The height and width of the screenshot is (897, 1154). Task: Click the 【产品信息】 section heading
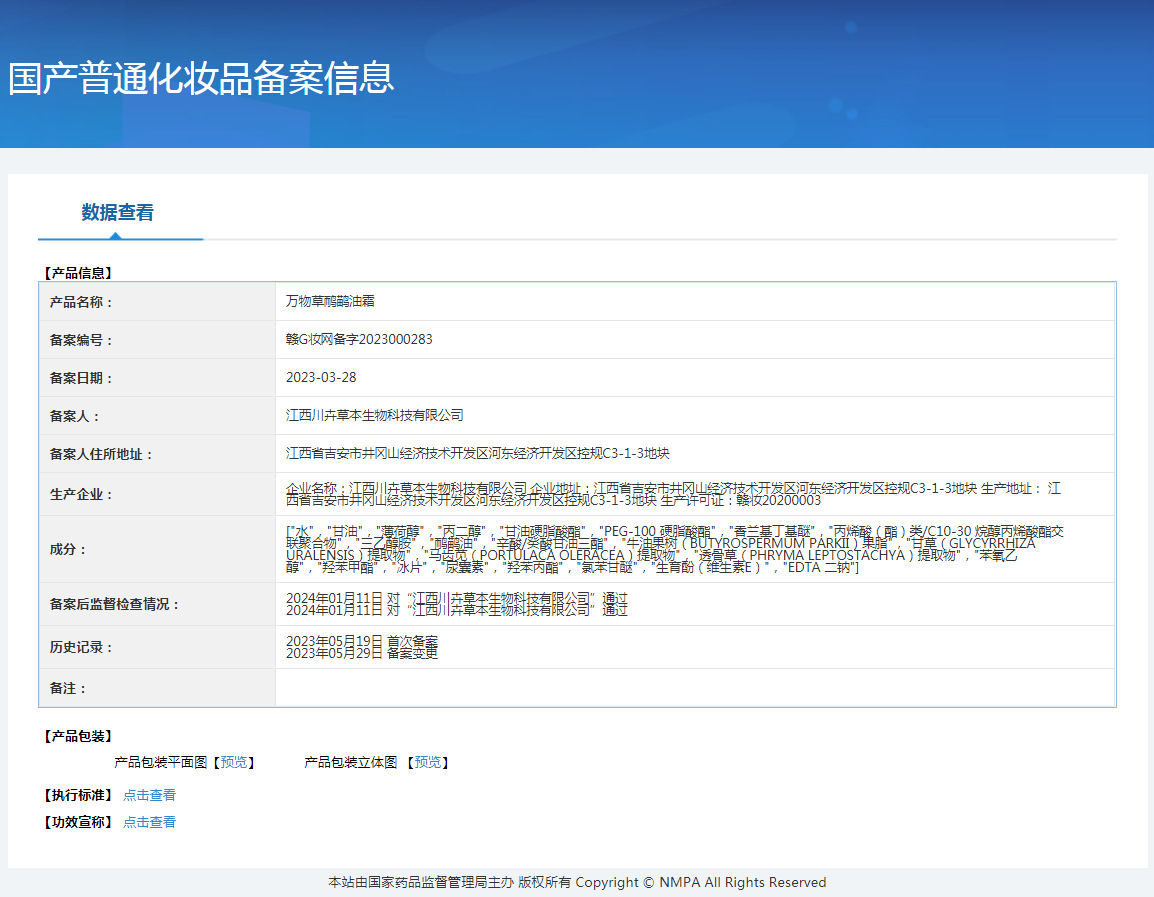(78, 273)
